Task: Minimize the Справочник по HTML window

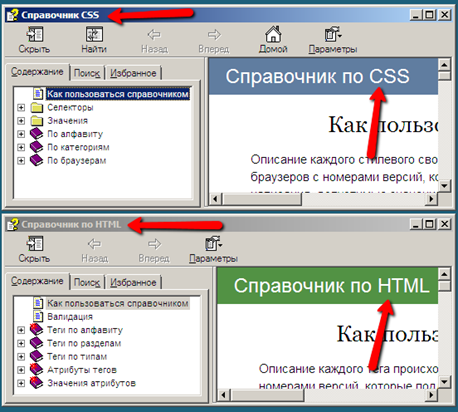Action: pos(416,224)
